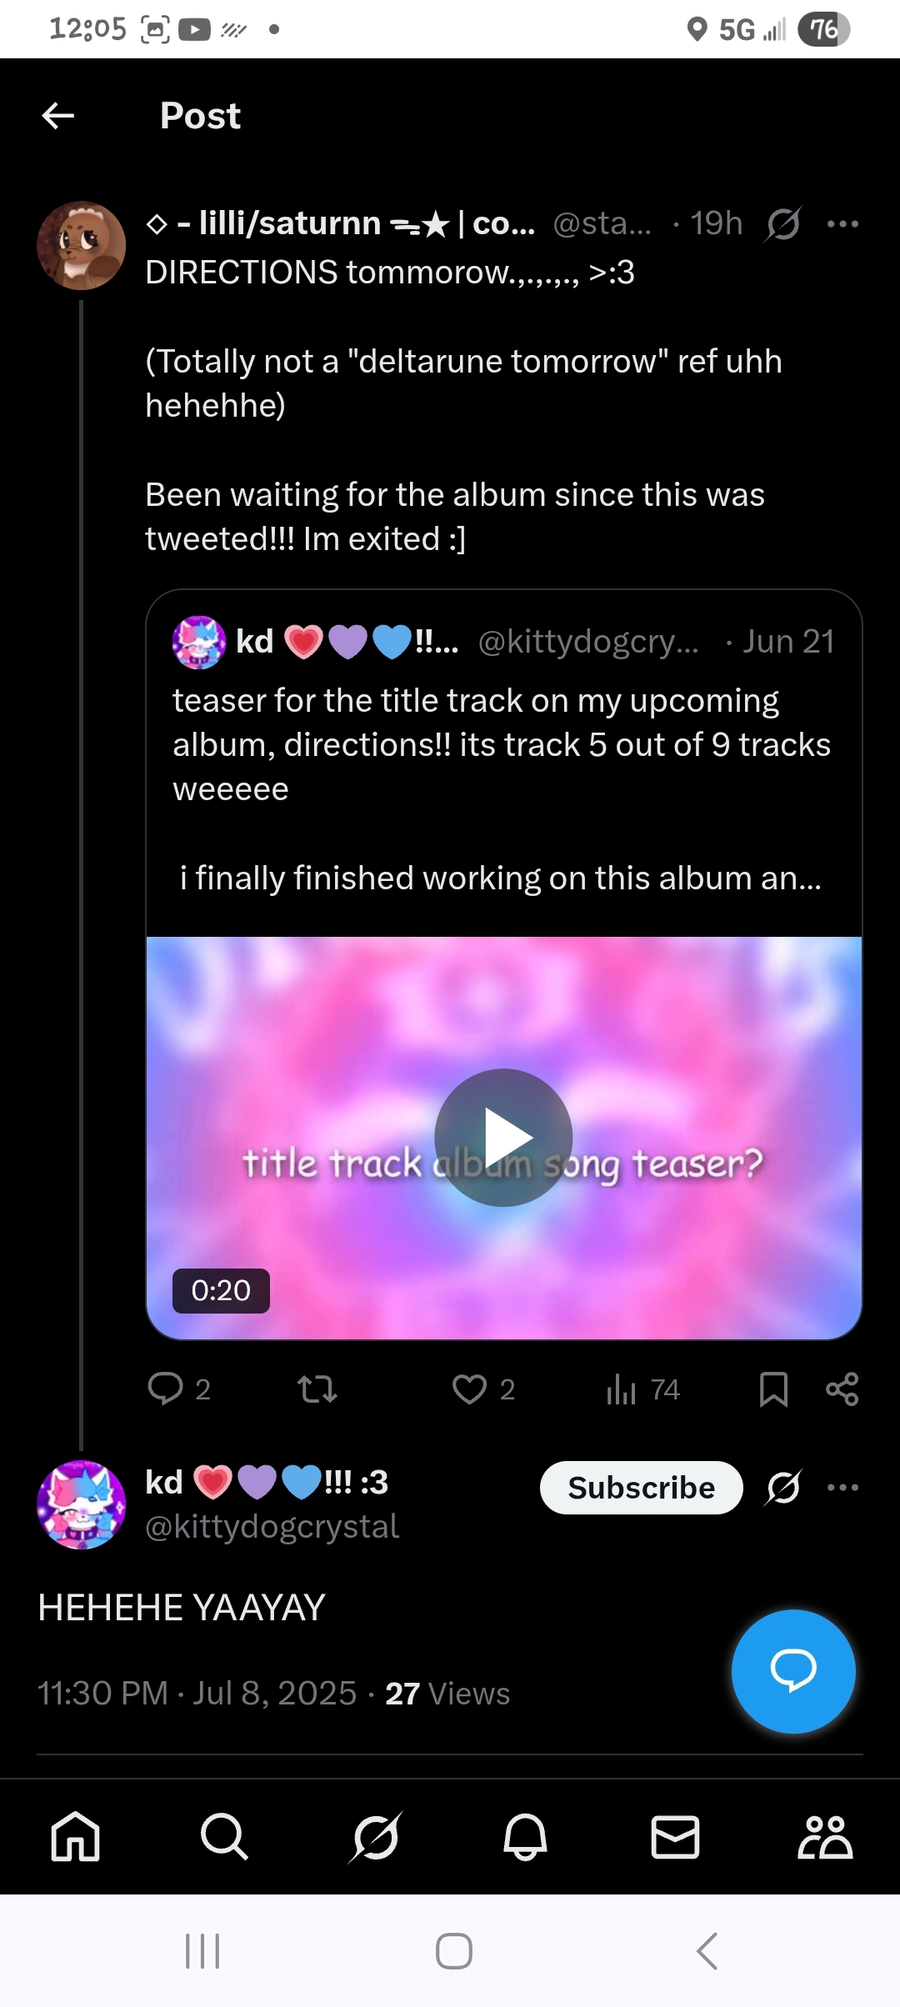Image resolution: width=900 pixels, height=2007 pixels.
Task: Tap the back arrow next to Post
Action: click(58, 116)
